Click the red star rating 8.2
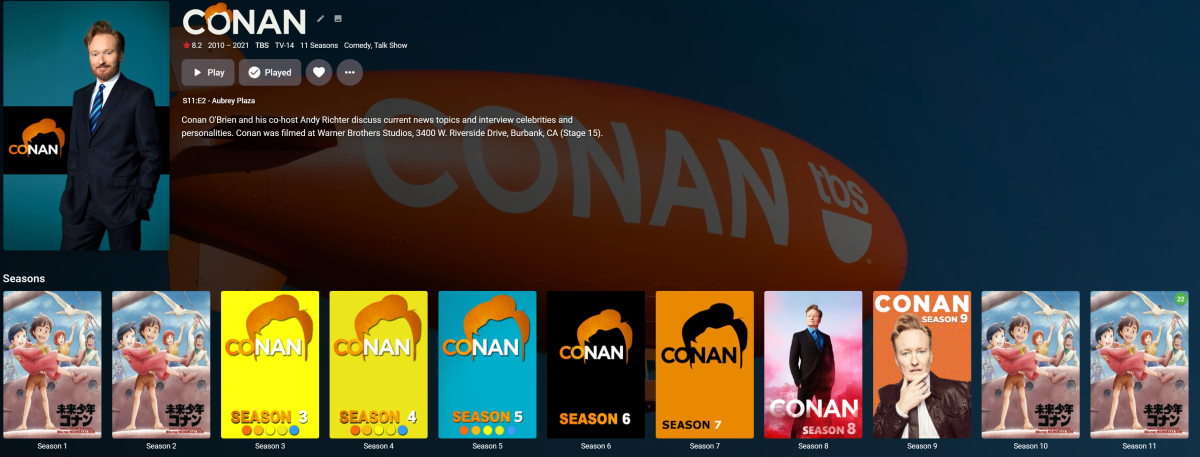Image resolution: width=1200 pixels, height=457 pixels. (x=192, y=45)
